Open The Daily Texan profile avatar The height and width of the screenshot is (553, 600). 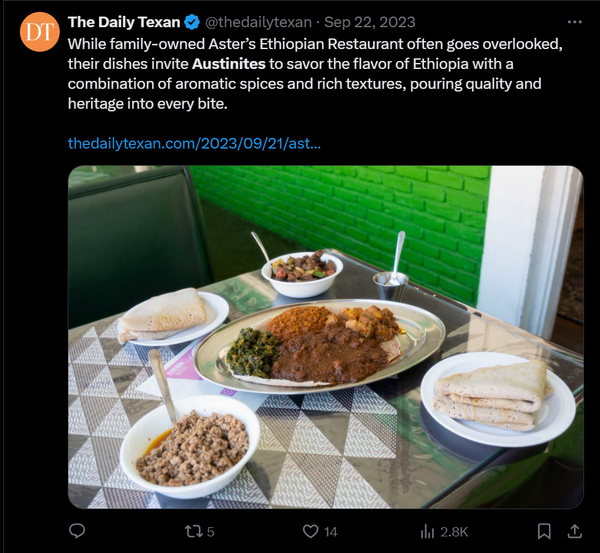point(39,32)
